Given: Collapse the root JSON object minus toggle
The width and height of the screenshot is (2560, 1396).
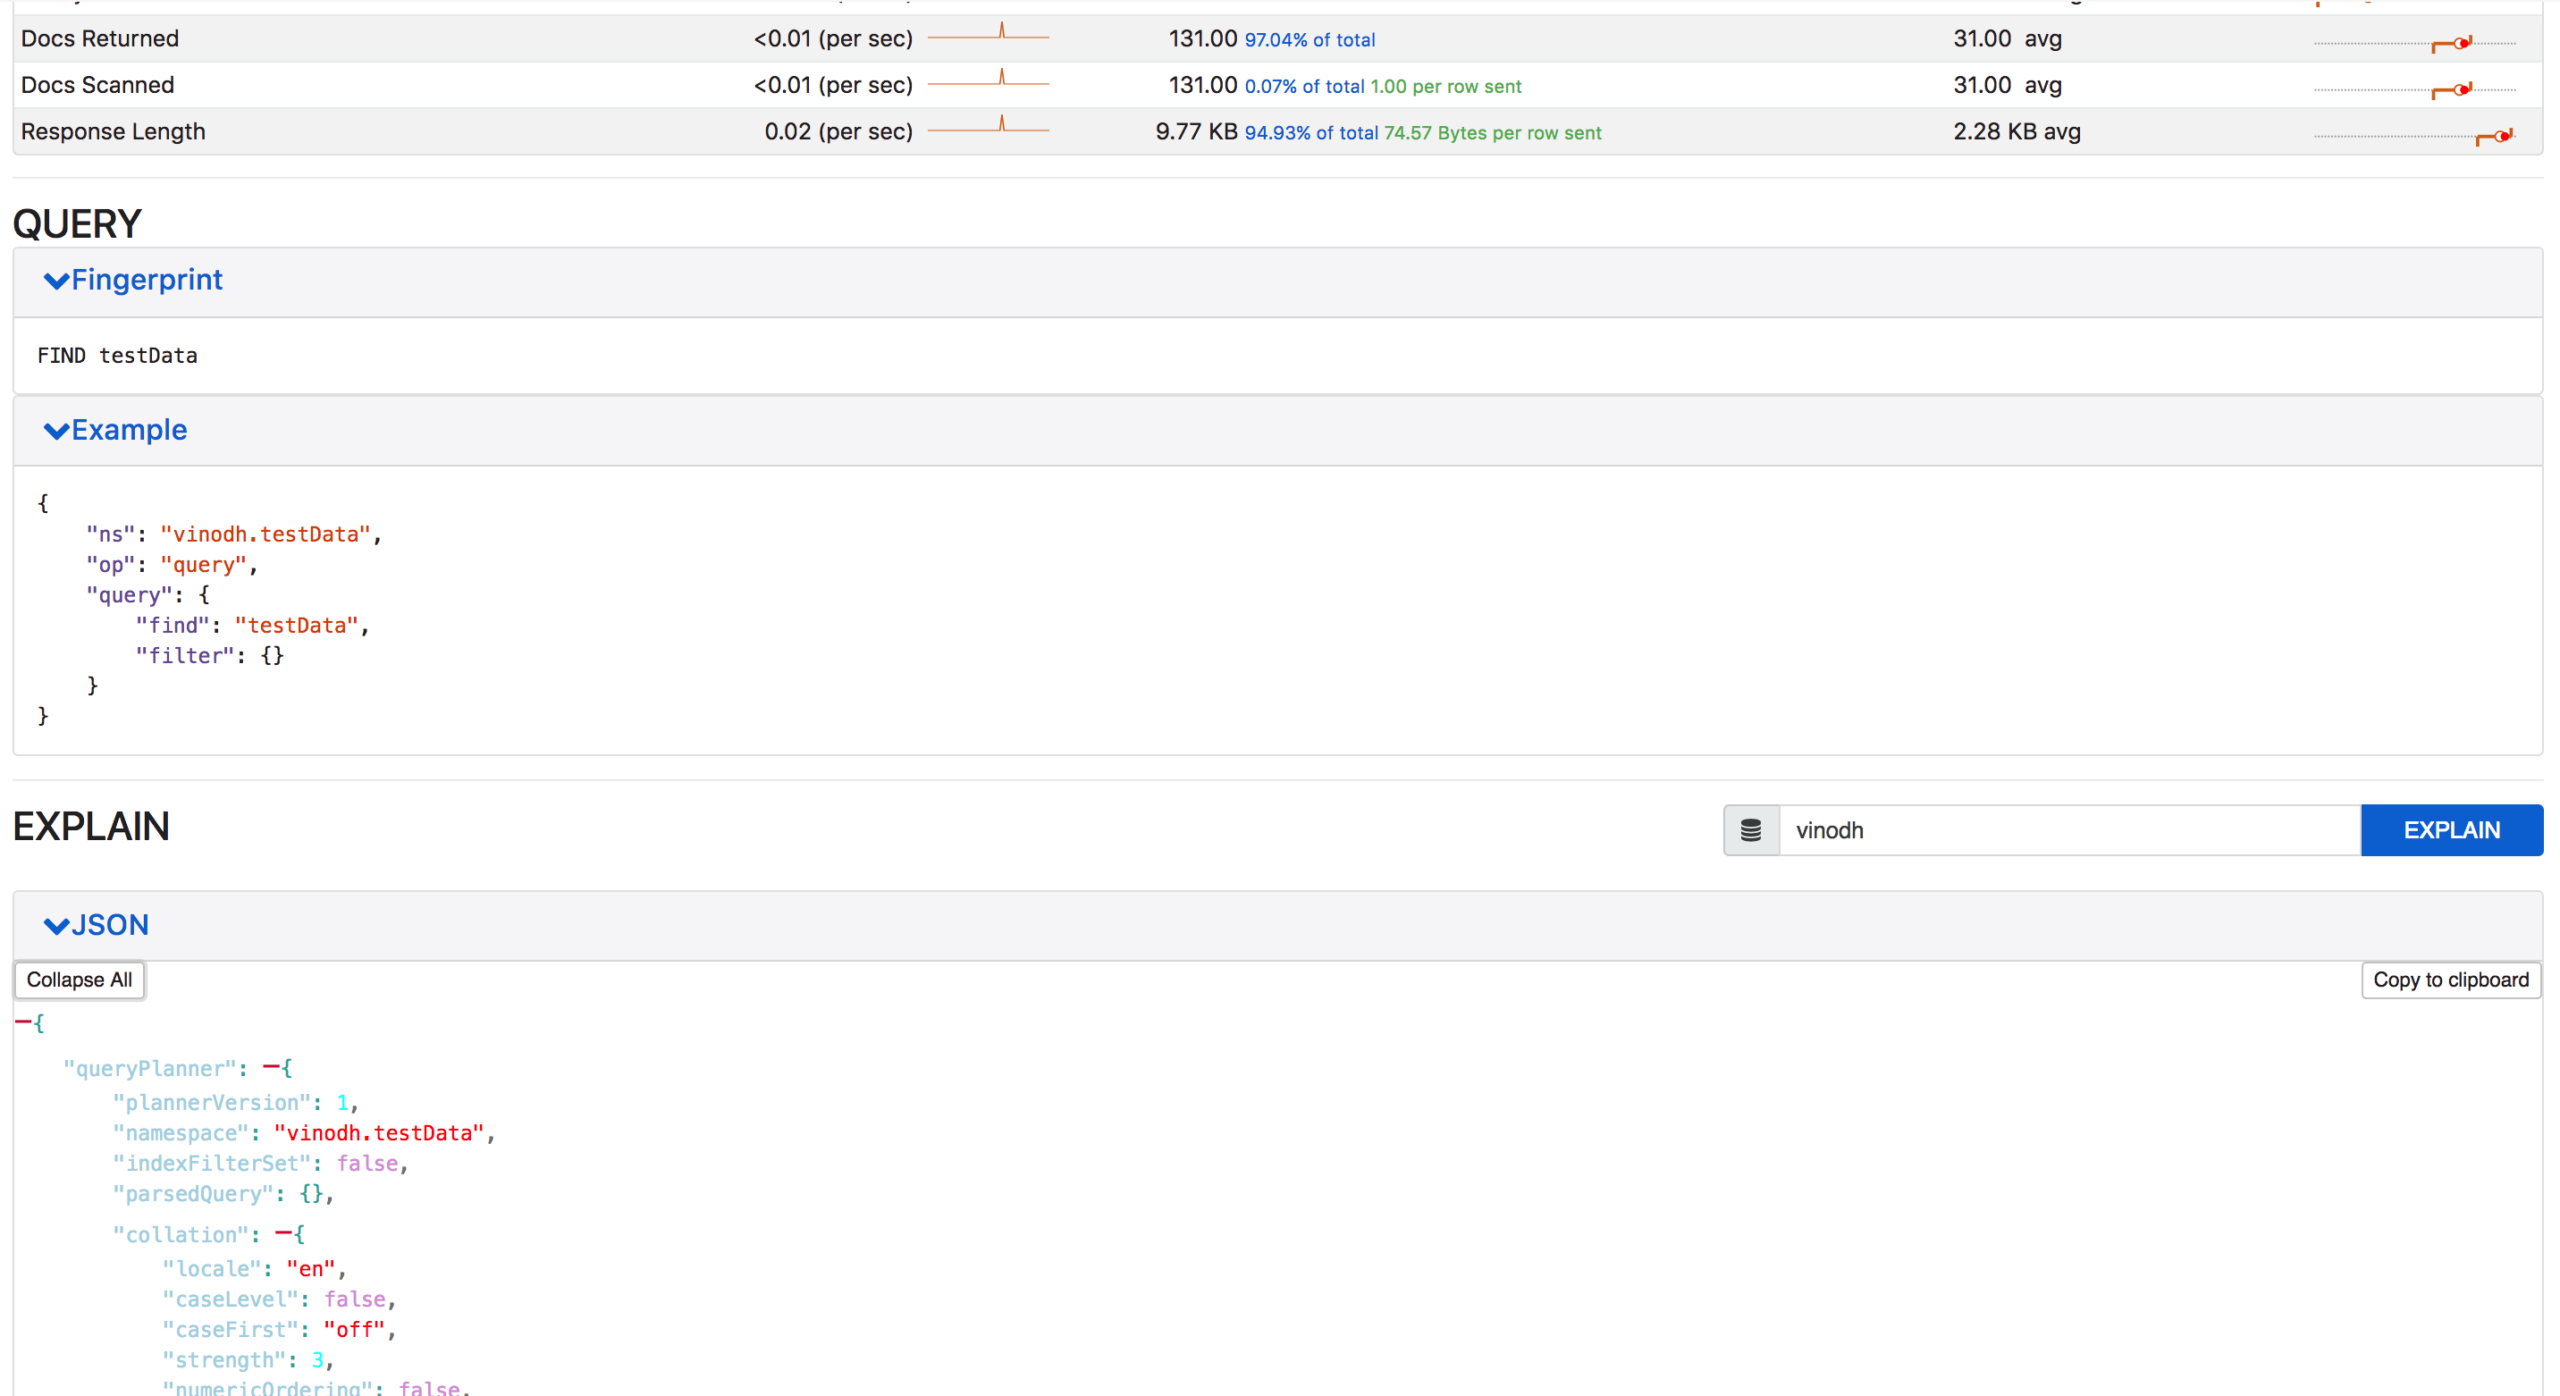Looking at the screenshot, I should (22, 1023).
